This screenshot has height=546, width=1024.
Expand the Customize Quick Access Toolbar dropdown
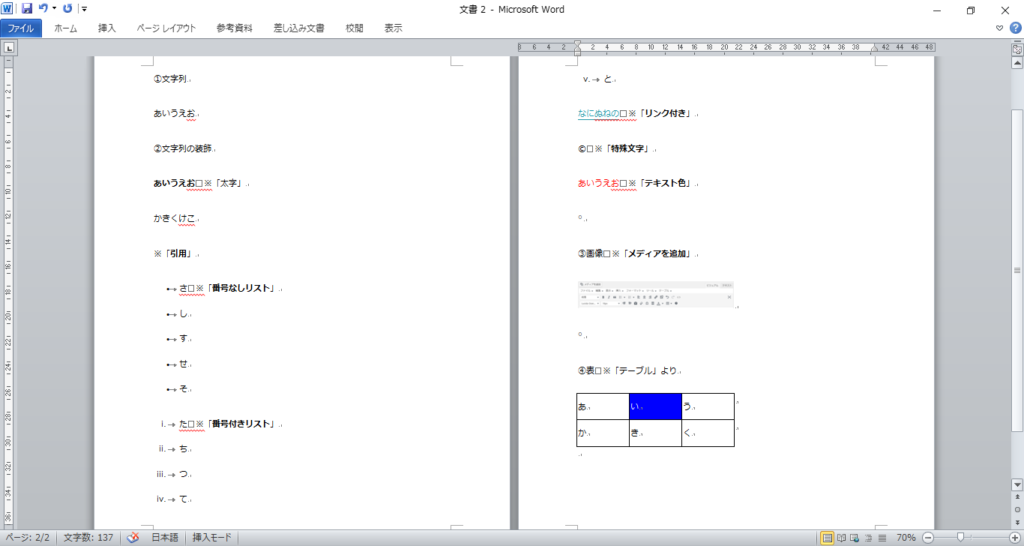click(84, 9)
